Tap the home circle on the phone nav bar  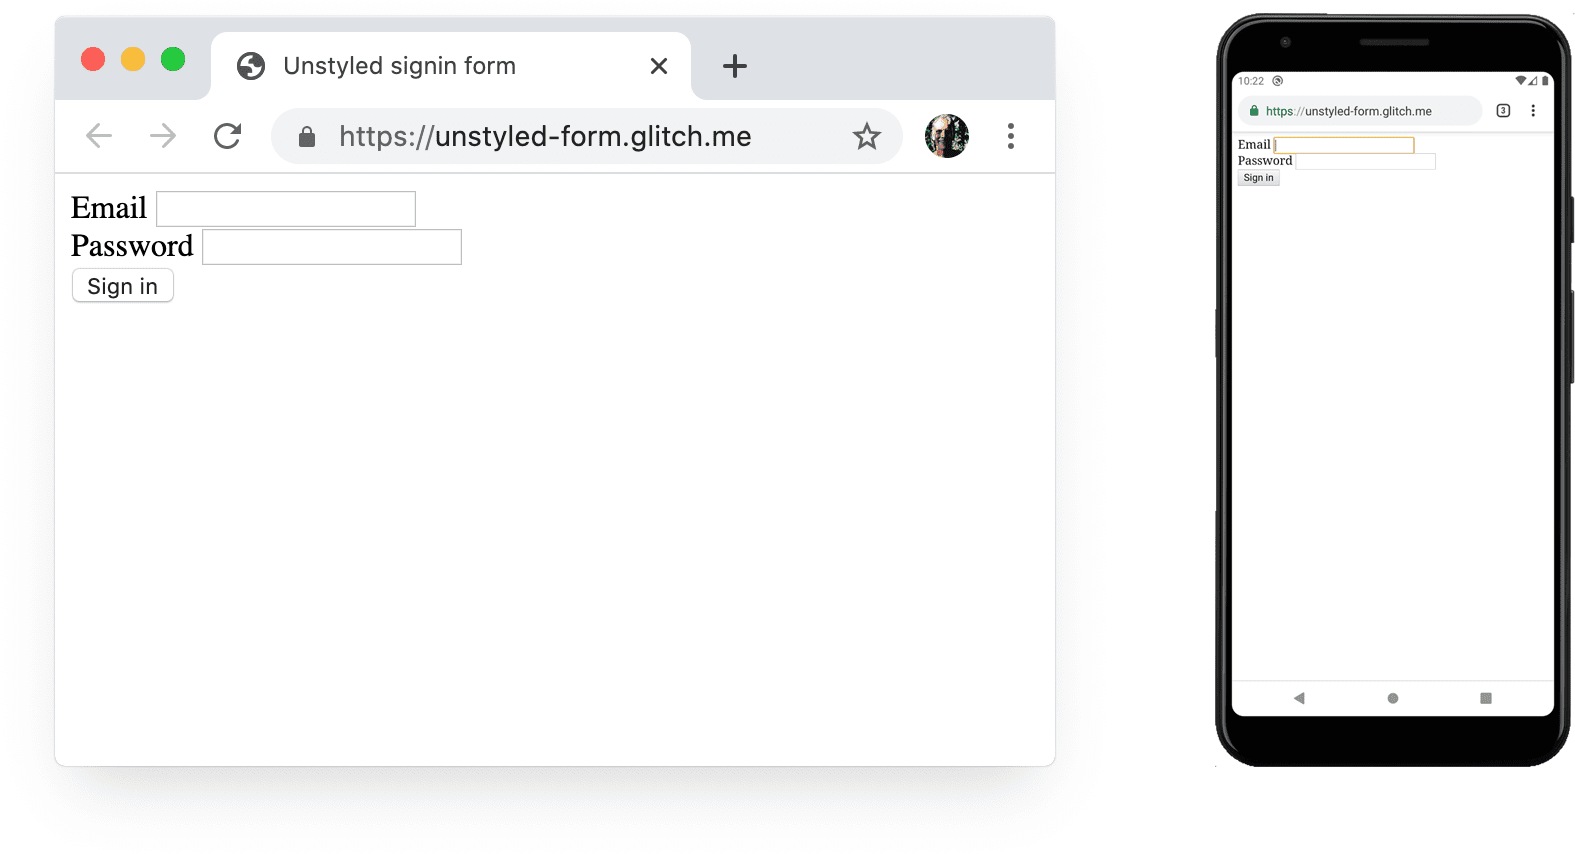(1392, 698)
